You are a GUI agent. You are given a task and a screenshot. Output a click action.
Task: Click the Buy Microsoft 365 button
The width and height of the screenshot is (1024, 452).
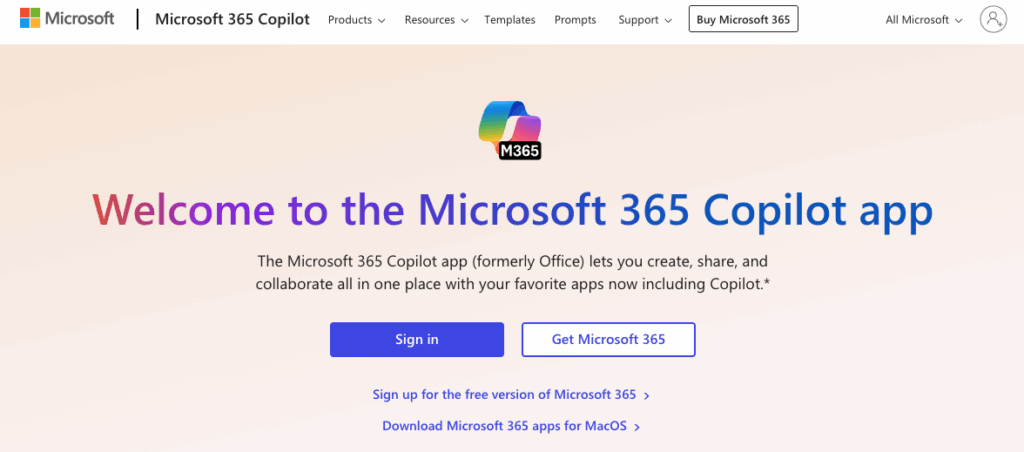point(743,20)
